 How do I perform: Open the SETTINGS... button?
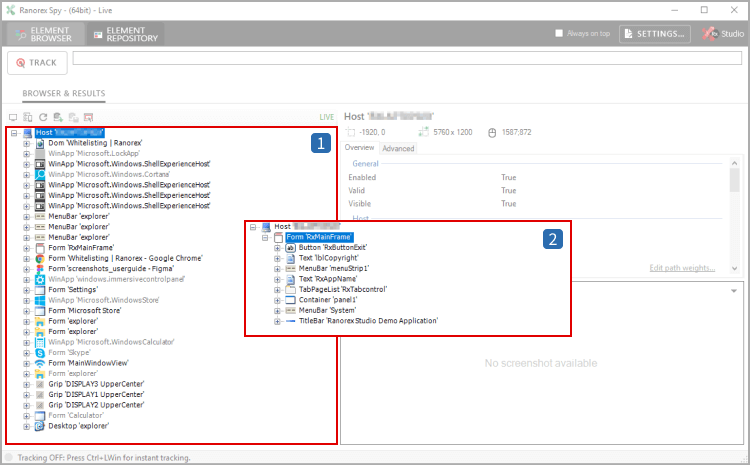pos(655,34)
